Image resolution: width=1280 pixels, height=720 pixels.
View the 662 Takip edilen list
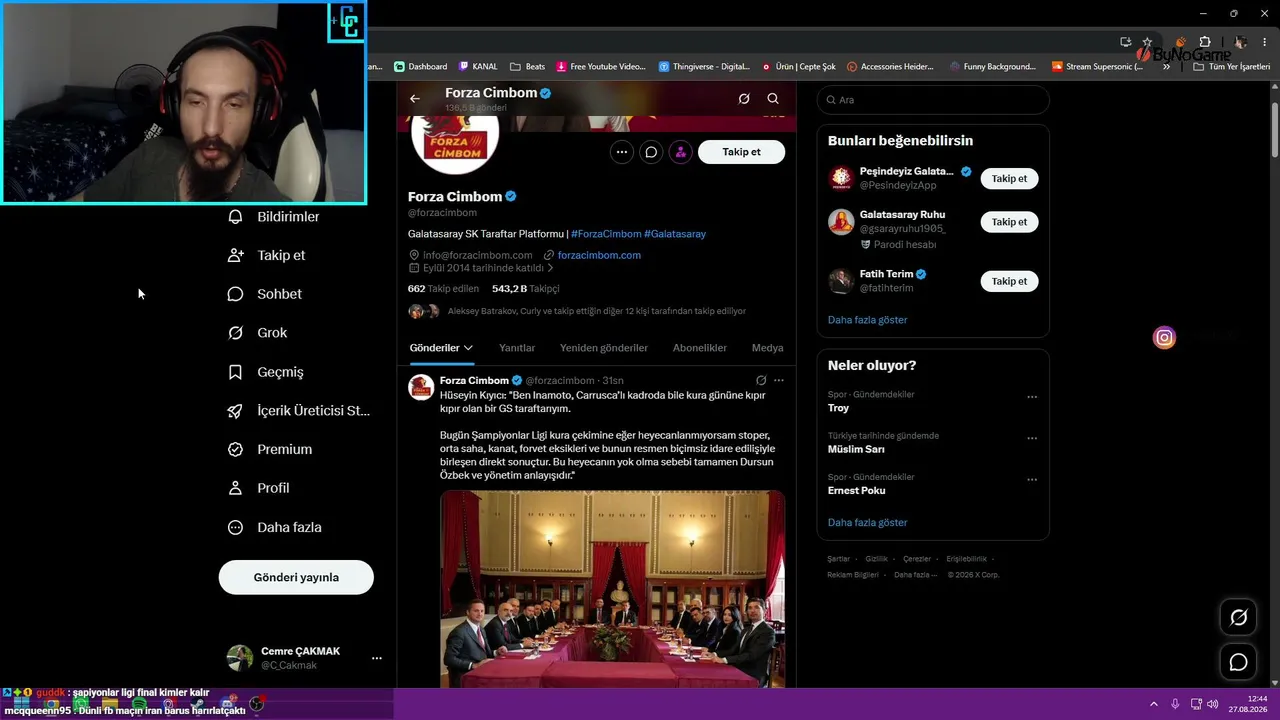pyautogui.click(x=444, y=289)
